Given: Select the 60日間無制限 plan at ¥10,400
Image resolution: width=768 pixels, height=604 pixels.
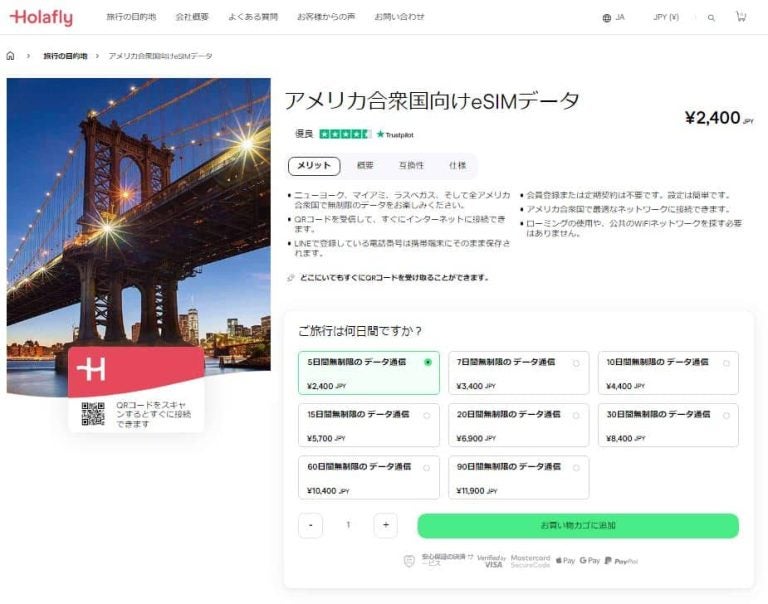Looking at the screenshot, I should click(x=369, y=478).
